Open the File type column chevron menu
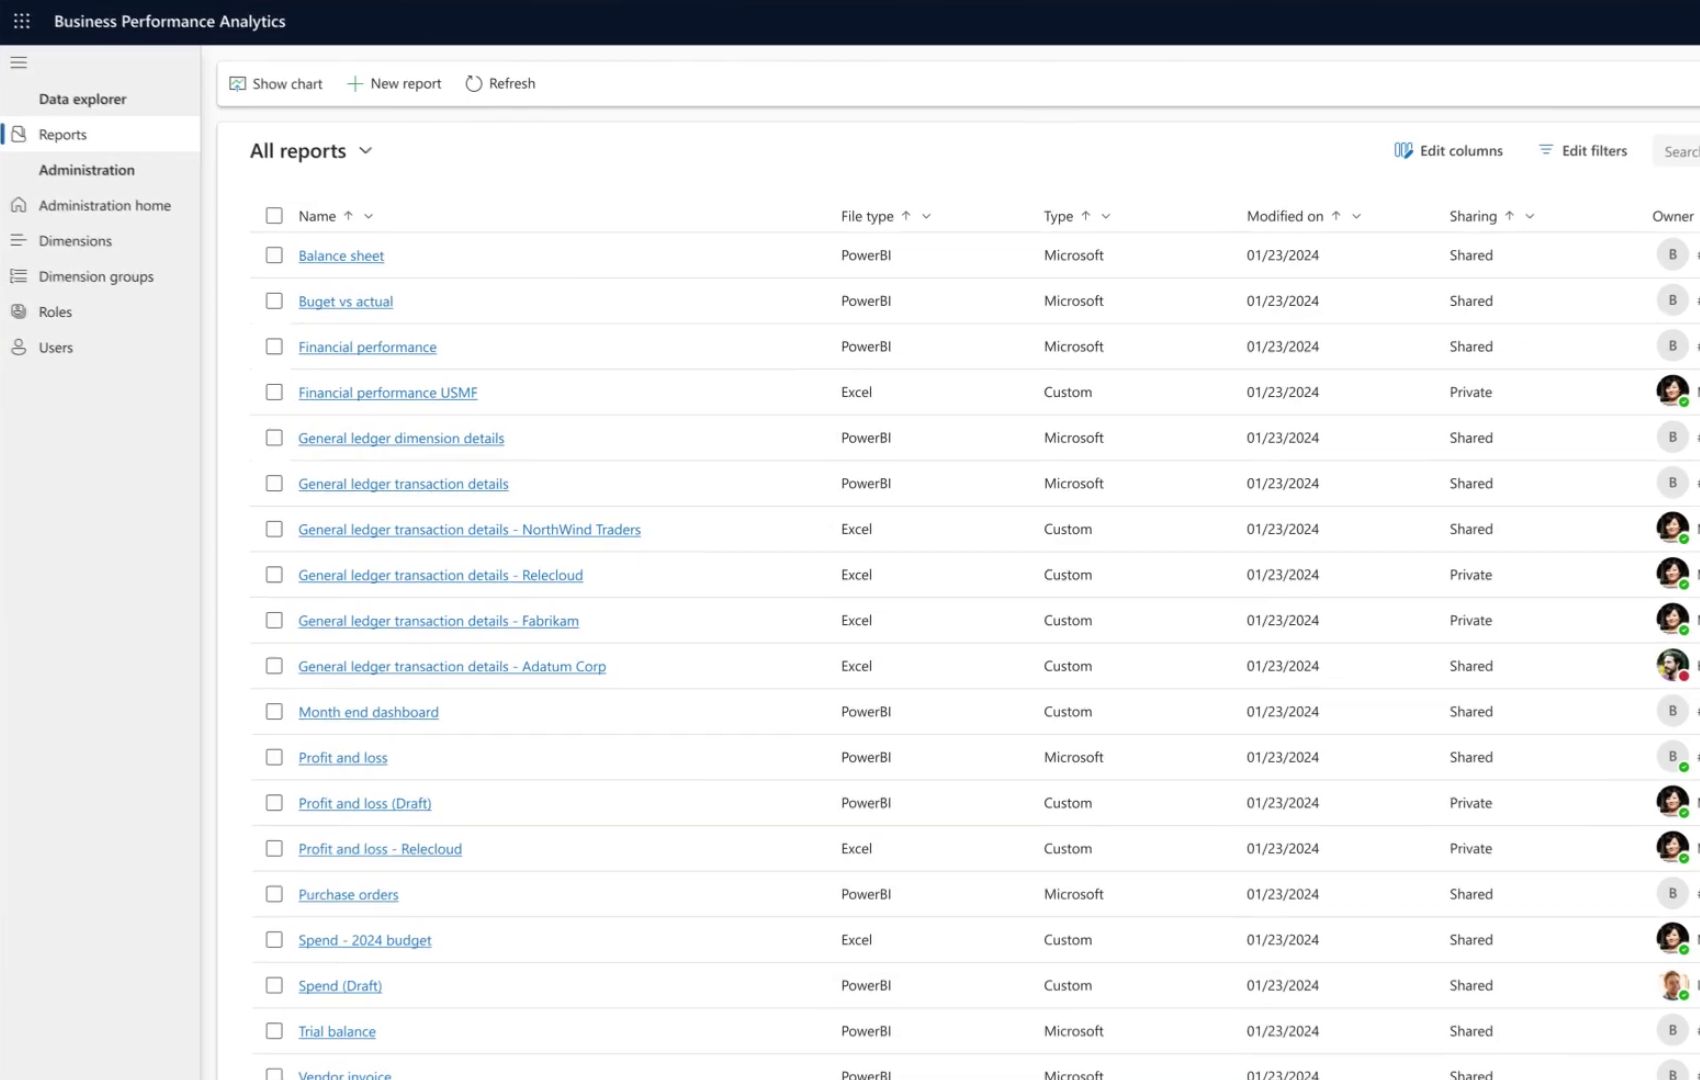 click(926, 216)
